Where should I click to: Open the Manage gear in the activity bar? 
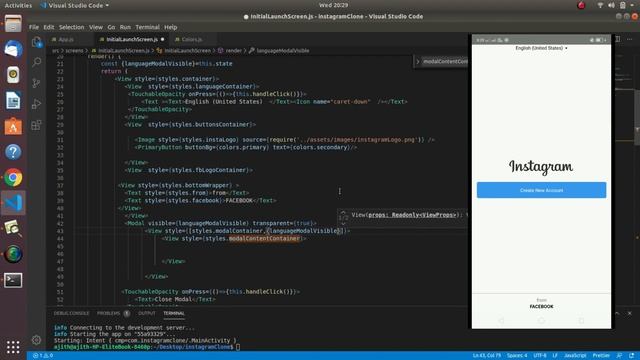click(36, 340)
